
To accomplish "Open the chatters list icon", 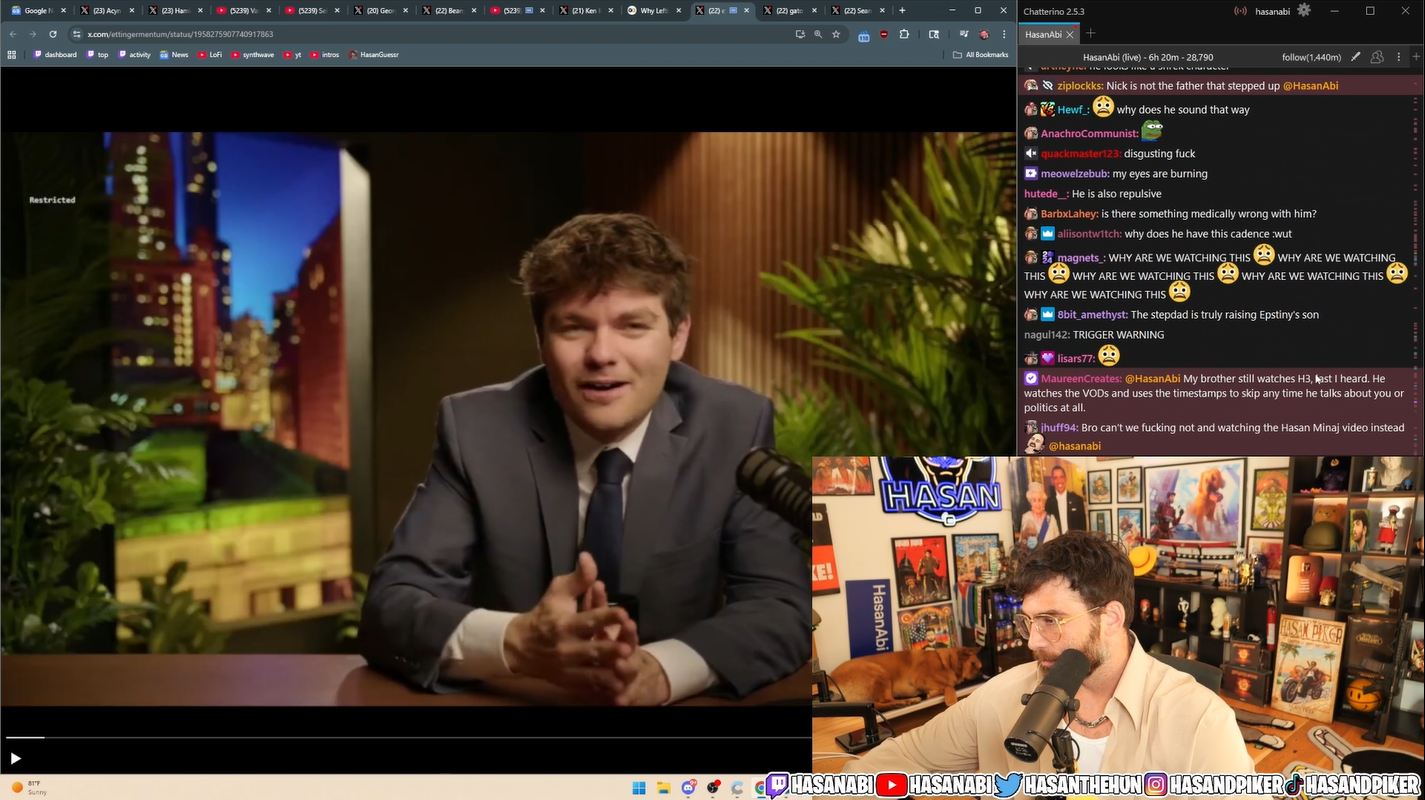I will click(x=1377, y=57).
